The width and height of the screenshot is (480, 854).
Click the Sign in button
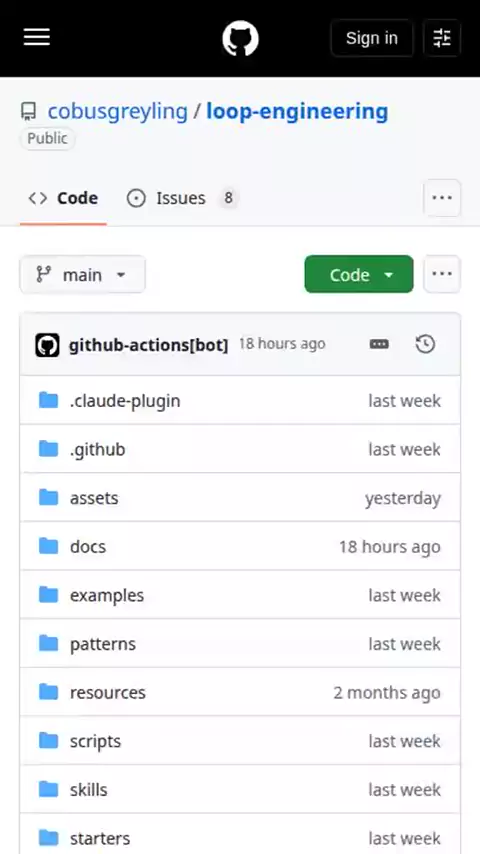point(372,38)
